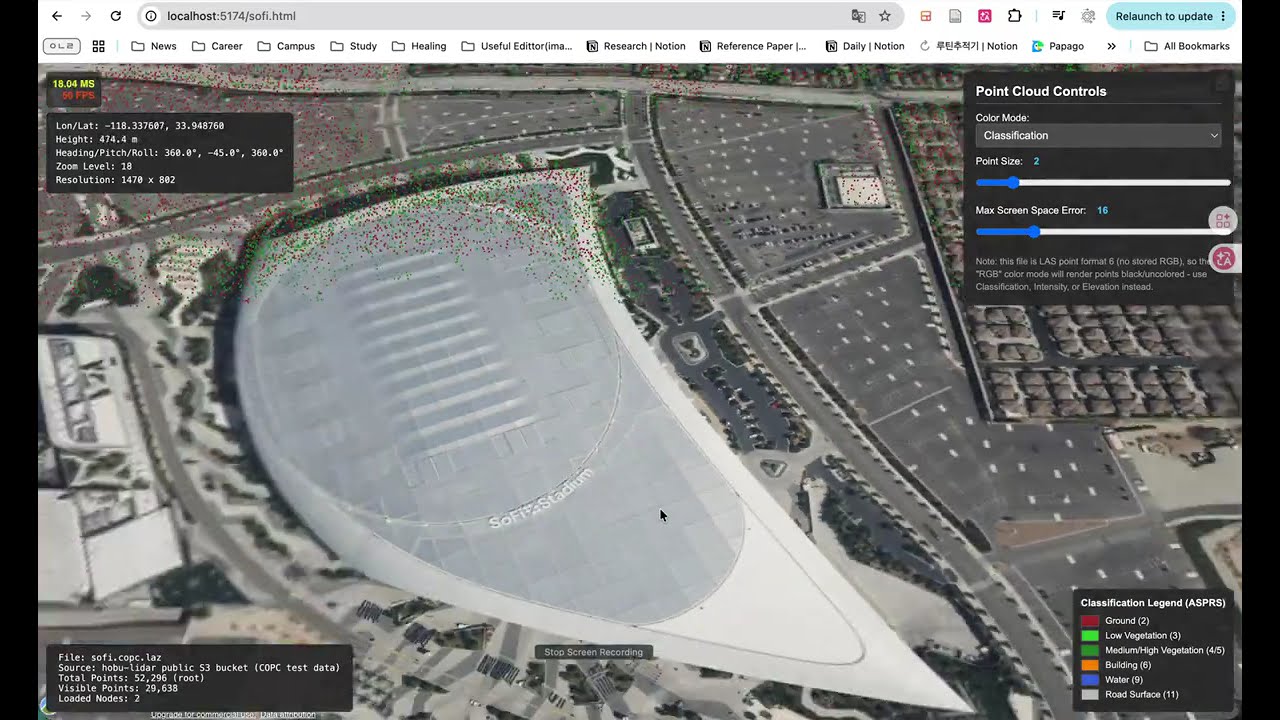Click the Source: hobu-lidar S3 bucket text

(x=199, y=668)
